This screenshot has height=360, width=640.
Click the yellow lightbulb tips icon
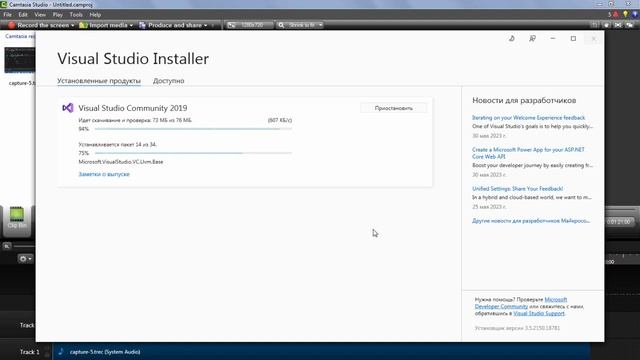pos(625,15)
